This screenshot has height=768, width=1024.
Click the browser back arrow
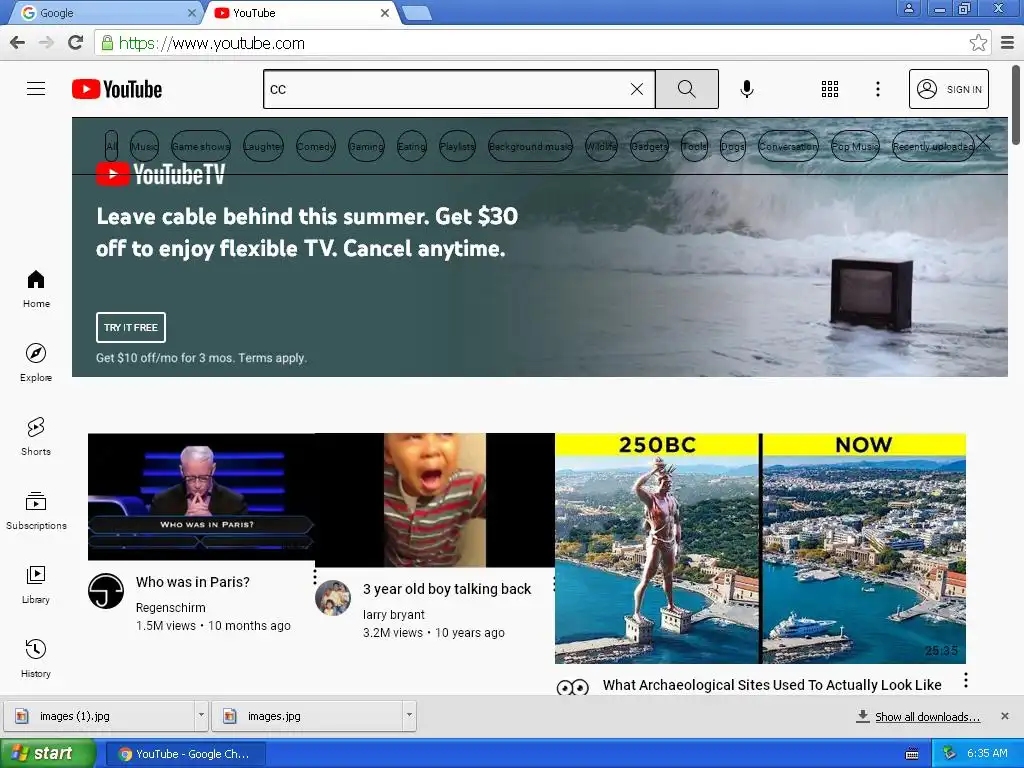[x=18, y=43]
